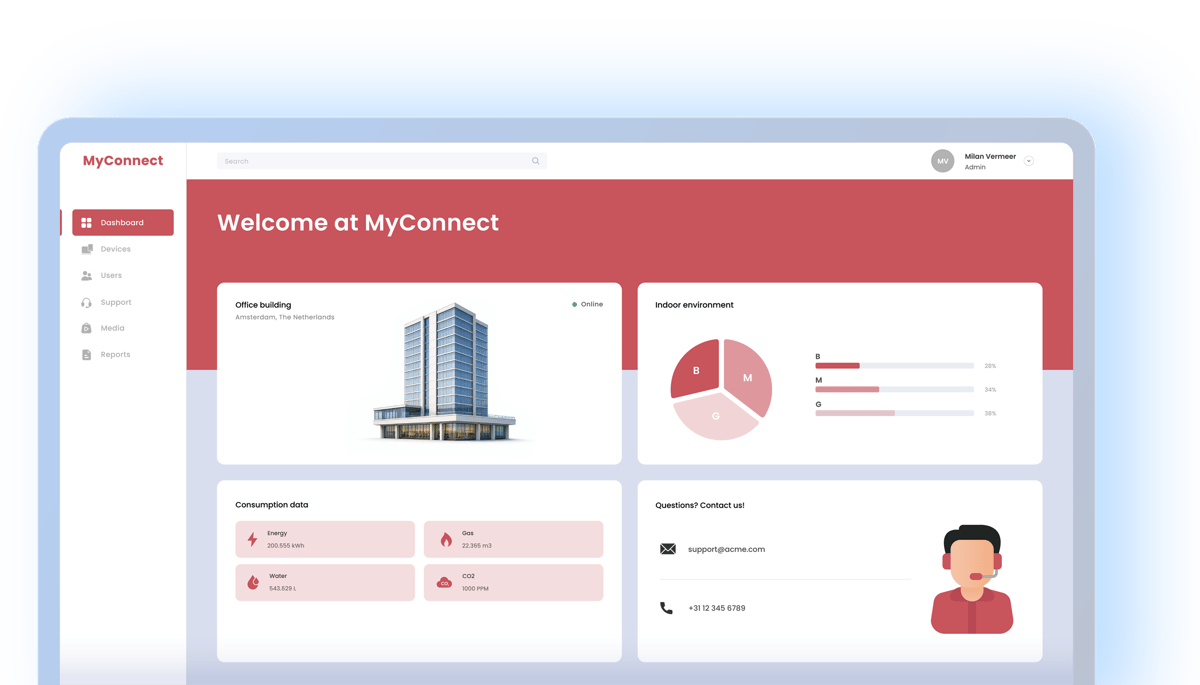
Task: Click the phone handset icon
Action: point(666,608)
